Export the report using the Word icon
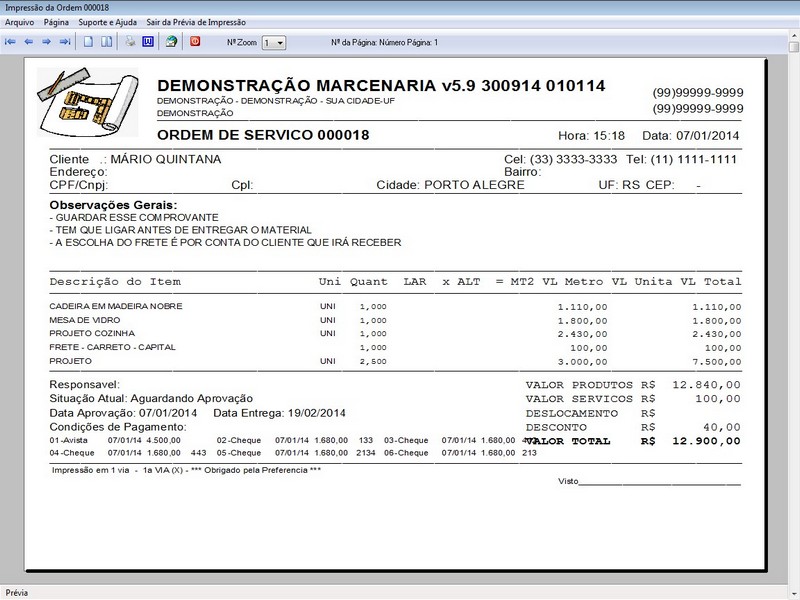This screenshot has height=600, width=800. (x=146, y=42)
